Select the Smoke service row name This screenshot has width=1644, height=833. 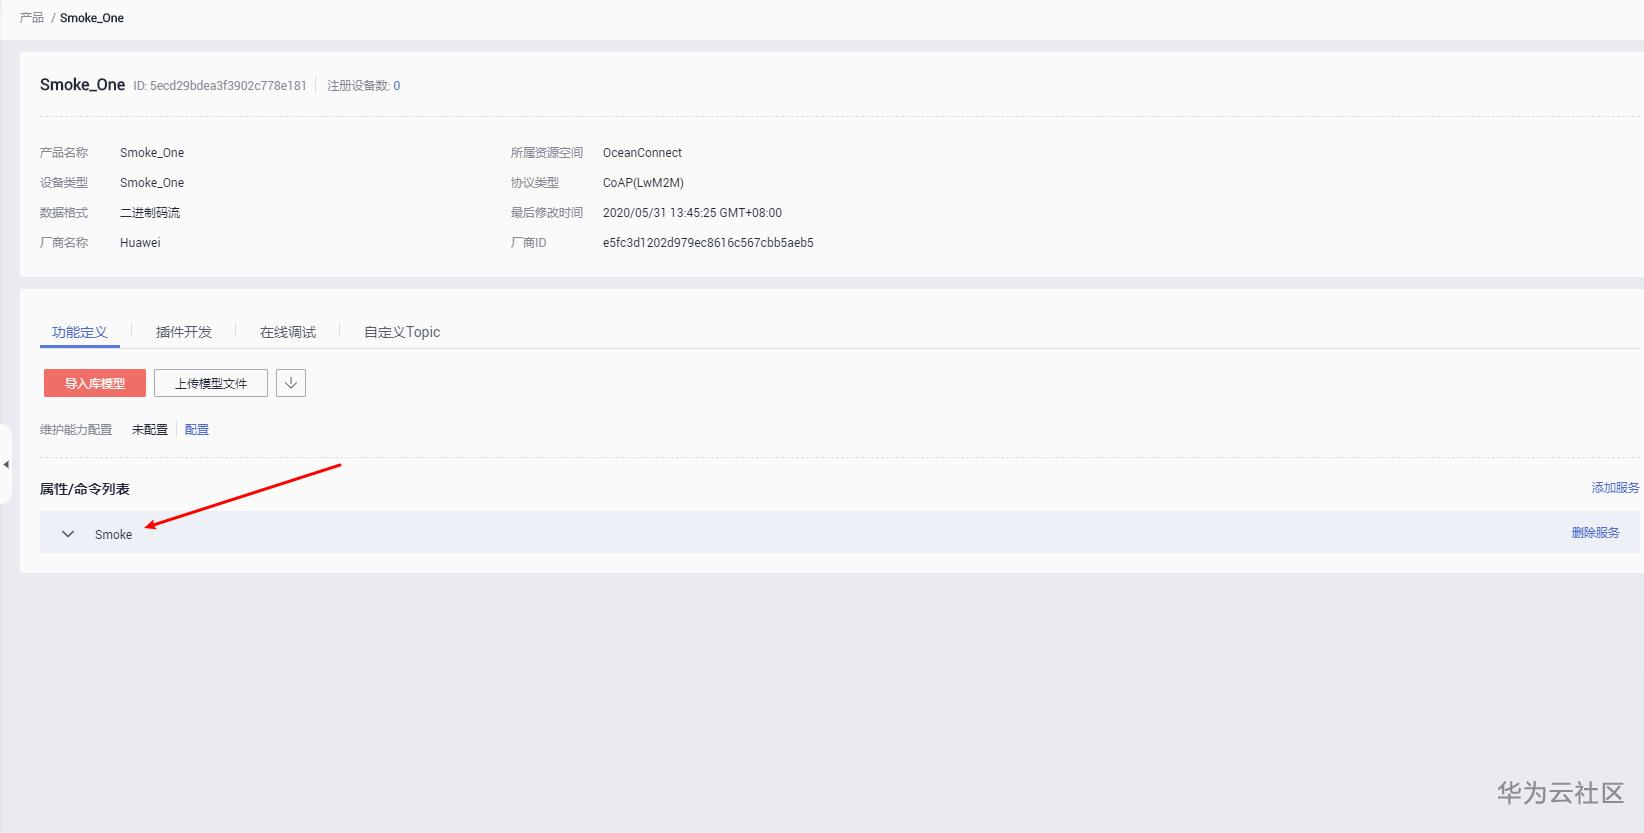tap(113, 535)
